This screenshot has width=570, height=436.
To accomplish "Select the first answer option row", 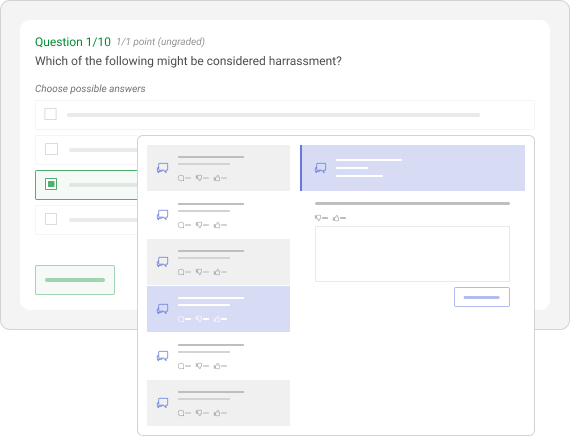I will (285, 115).
